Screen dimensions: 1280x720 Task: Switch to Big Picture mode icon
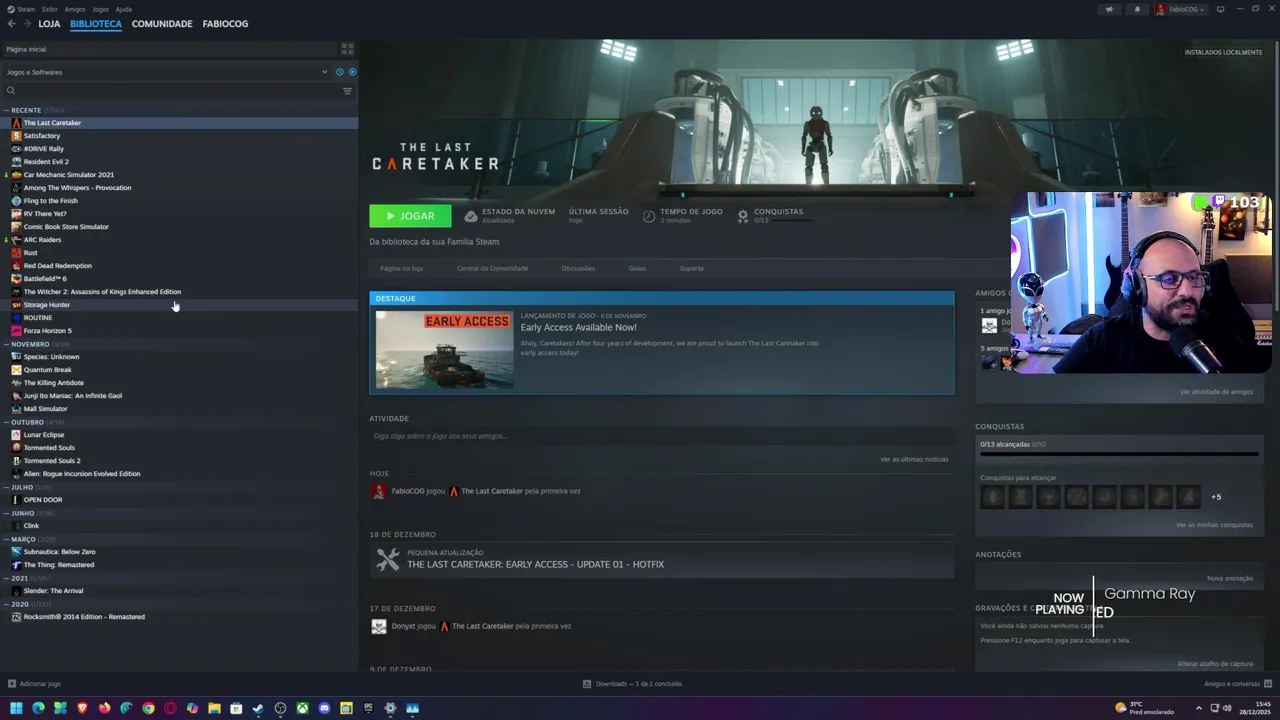point(1220,9)
